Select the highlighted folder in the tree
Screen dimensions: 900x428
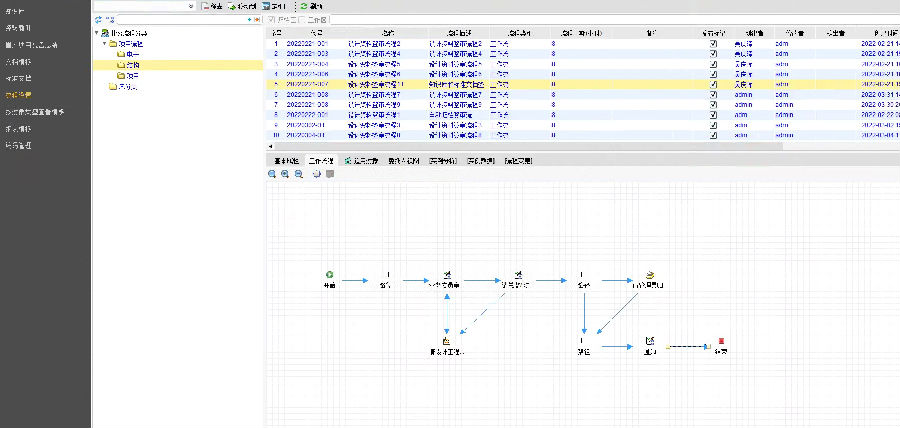click(x=132, y=65)
